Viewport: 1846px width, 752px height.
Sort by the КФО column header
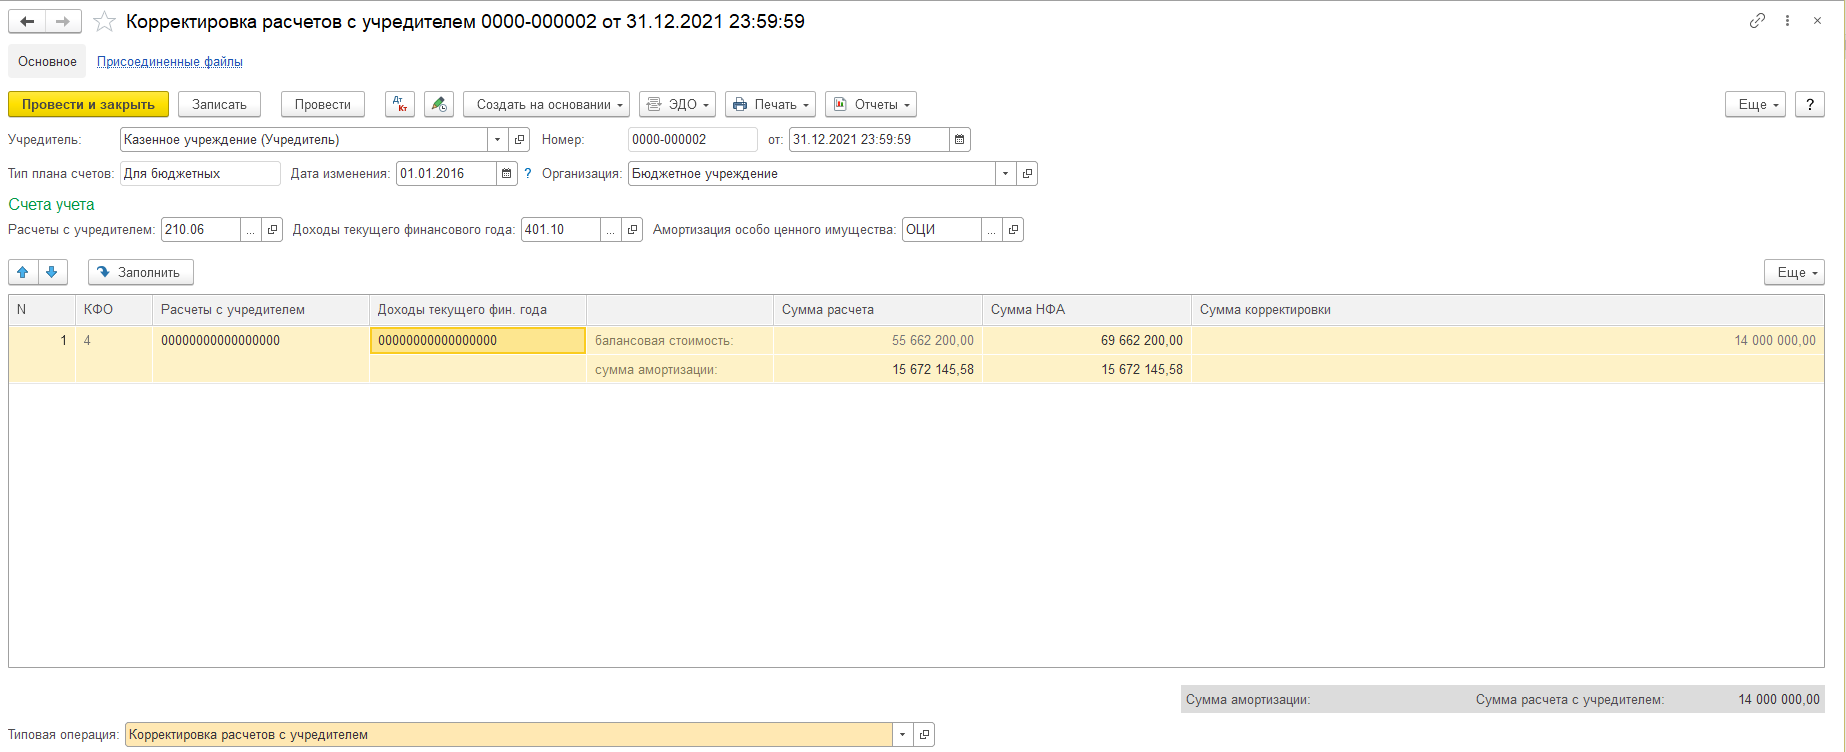pos(113,310)
